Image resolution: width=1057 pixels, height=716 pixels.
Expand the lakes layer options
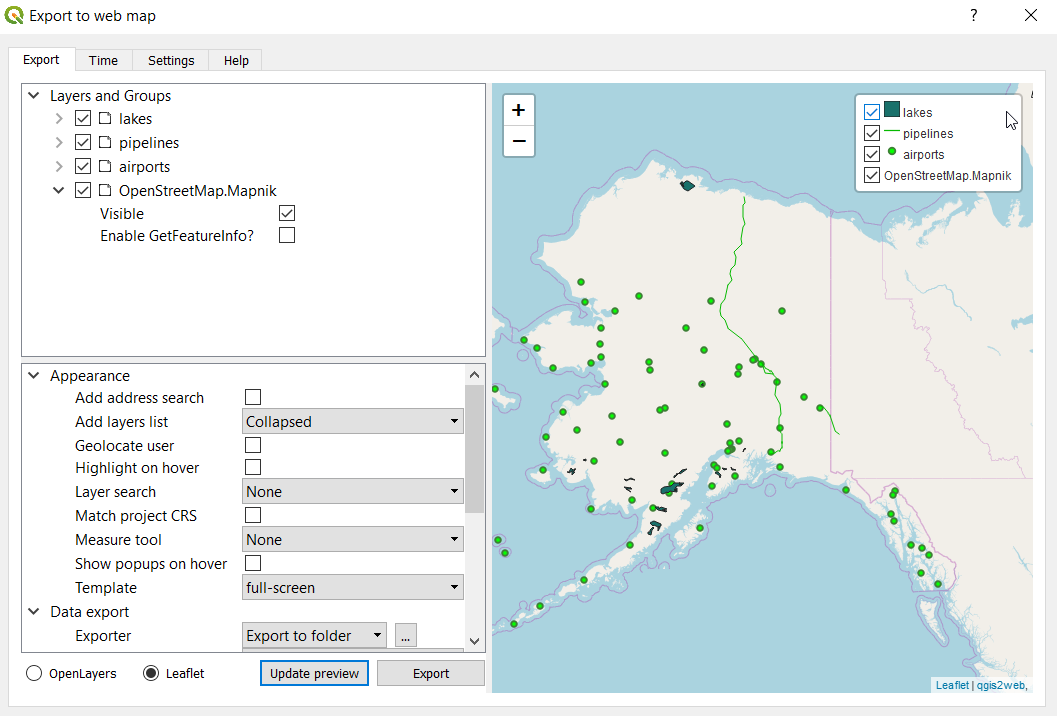(59, 119)
